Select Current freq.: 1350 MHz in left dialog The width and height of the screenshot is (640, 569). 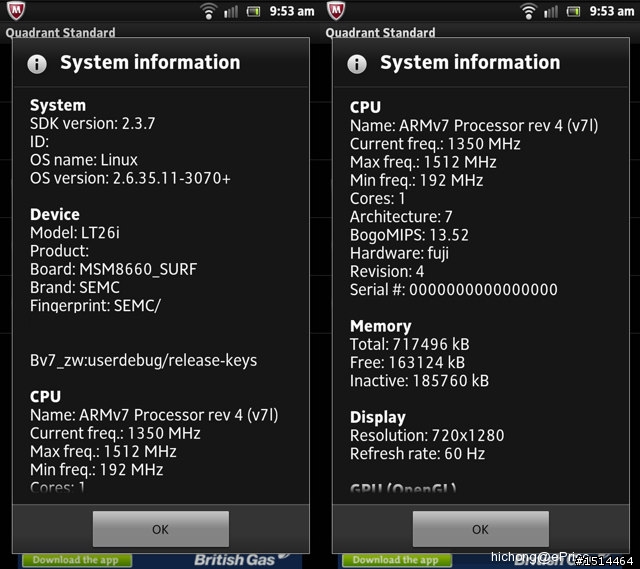115,433
